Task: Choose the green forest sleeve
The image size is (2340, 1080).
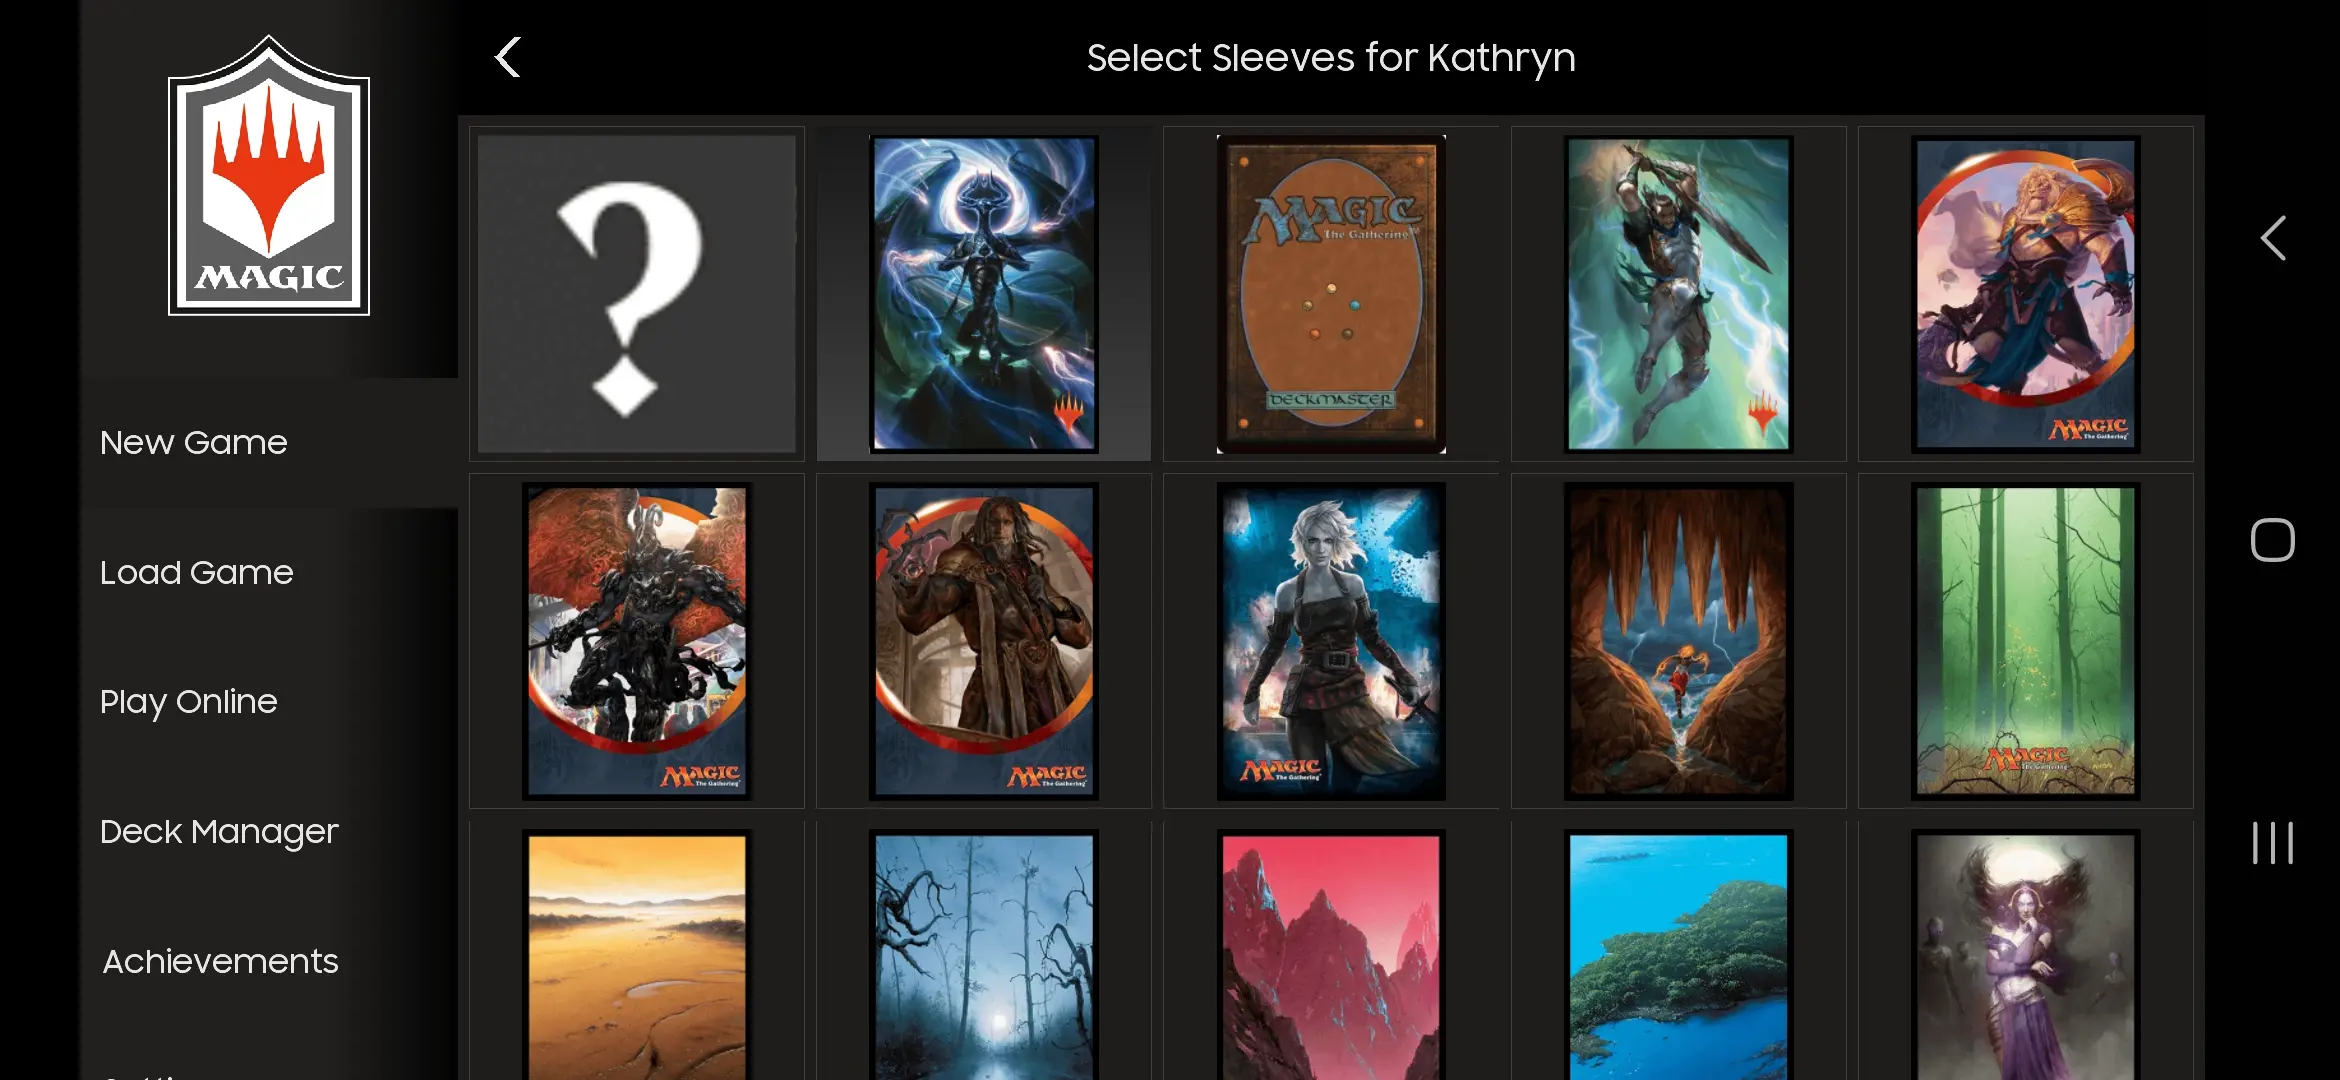Action: (x=2026, y=641)
